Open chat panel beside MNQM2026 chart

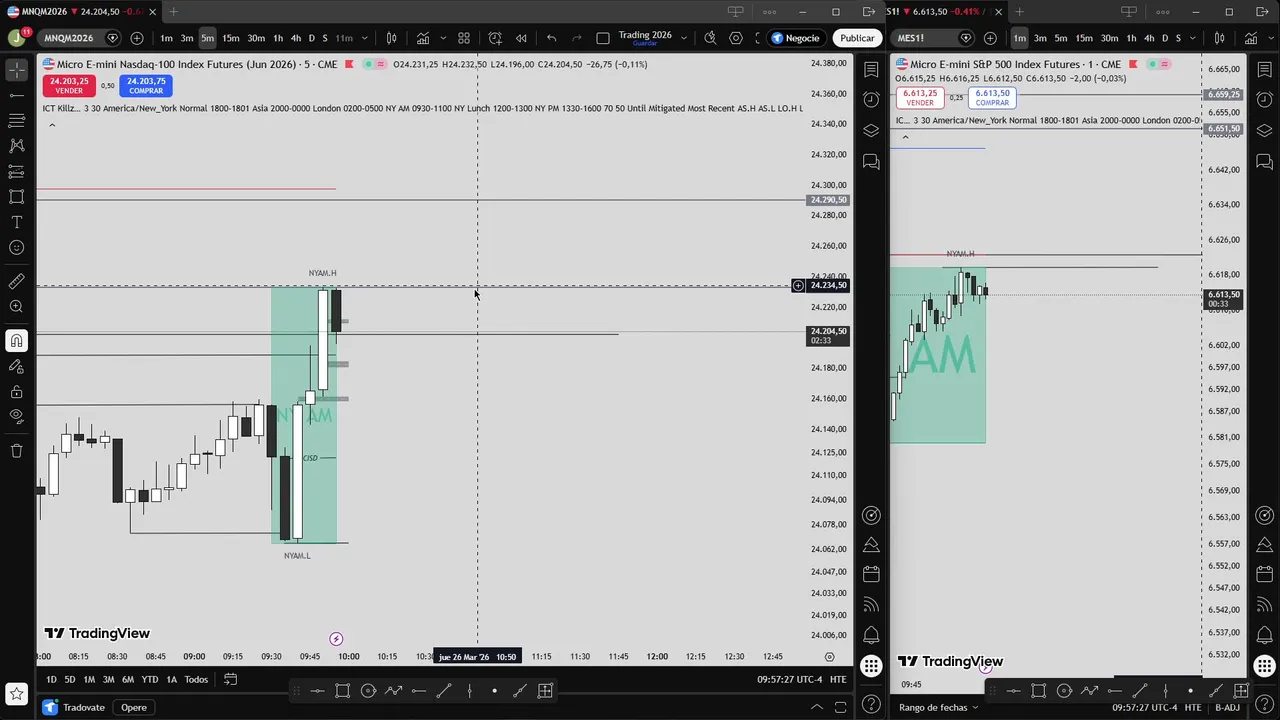click(871, 161)
